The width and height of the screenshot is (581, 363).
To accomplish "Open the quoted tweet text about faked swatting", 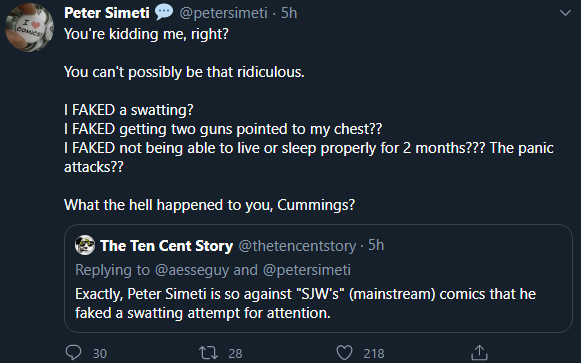I will (305, 303).
